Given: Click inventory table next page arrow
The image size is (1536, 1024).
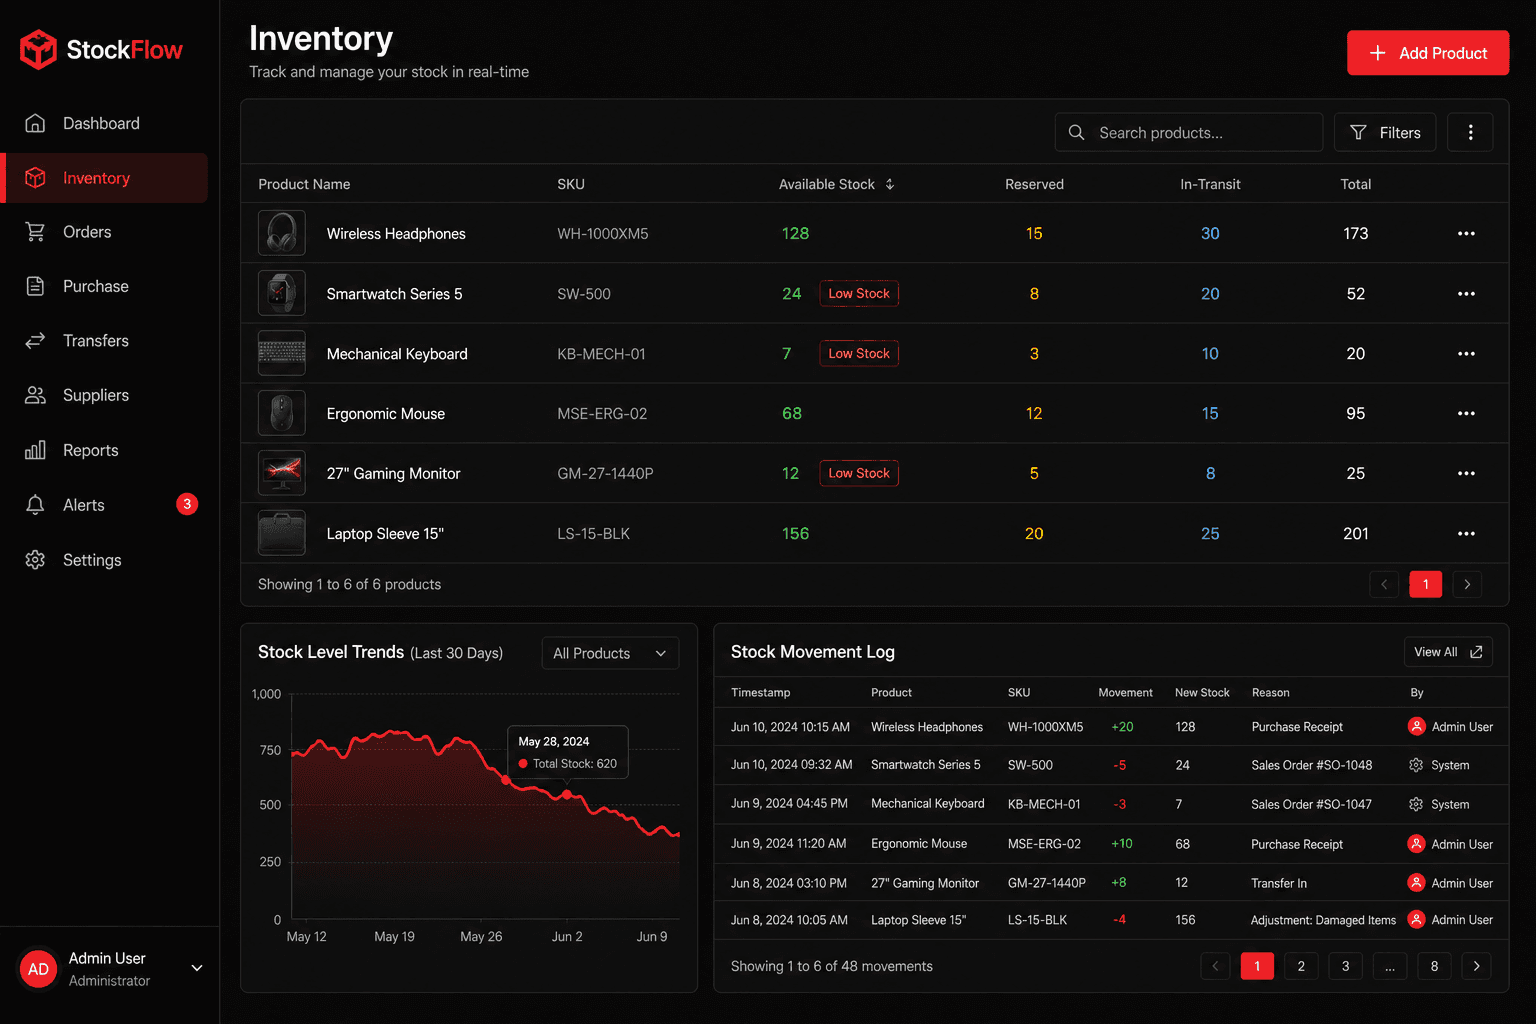Looking at the screenshot, I should (1467, 584).
